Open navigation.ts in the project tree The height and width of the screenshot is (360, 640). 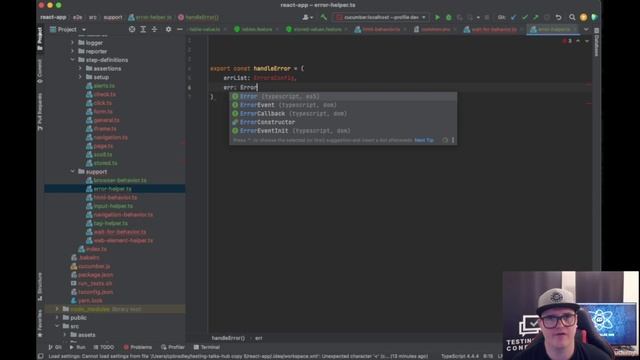click(x=107, y=137)
